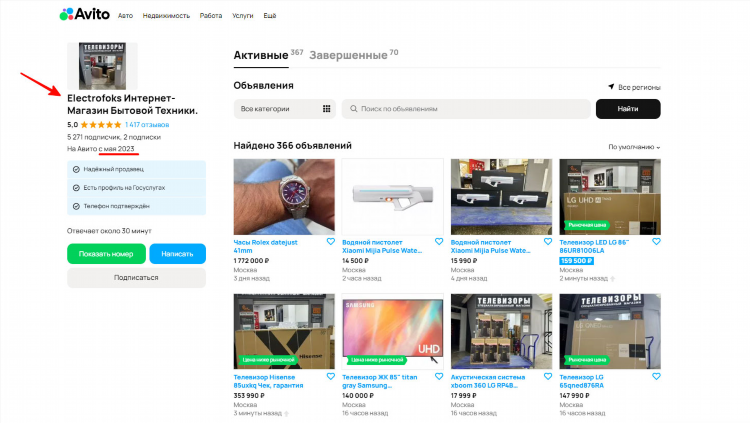Click Найдено 366 объявлений heading

[x=293, y=145]
